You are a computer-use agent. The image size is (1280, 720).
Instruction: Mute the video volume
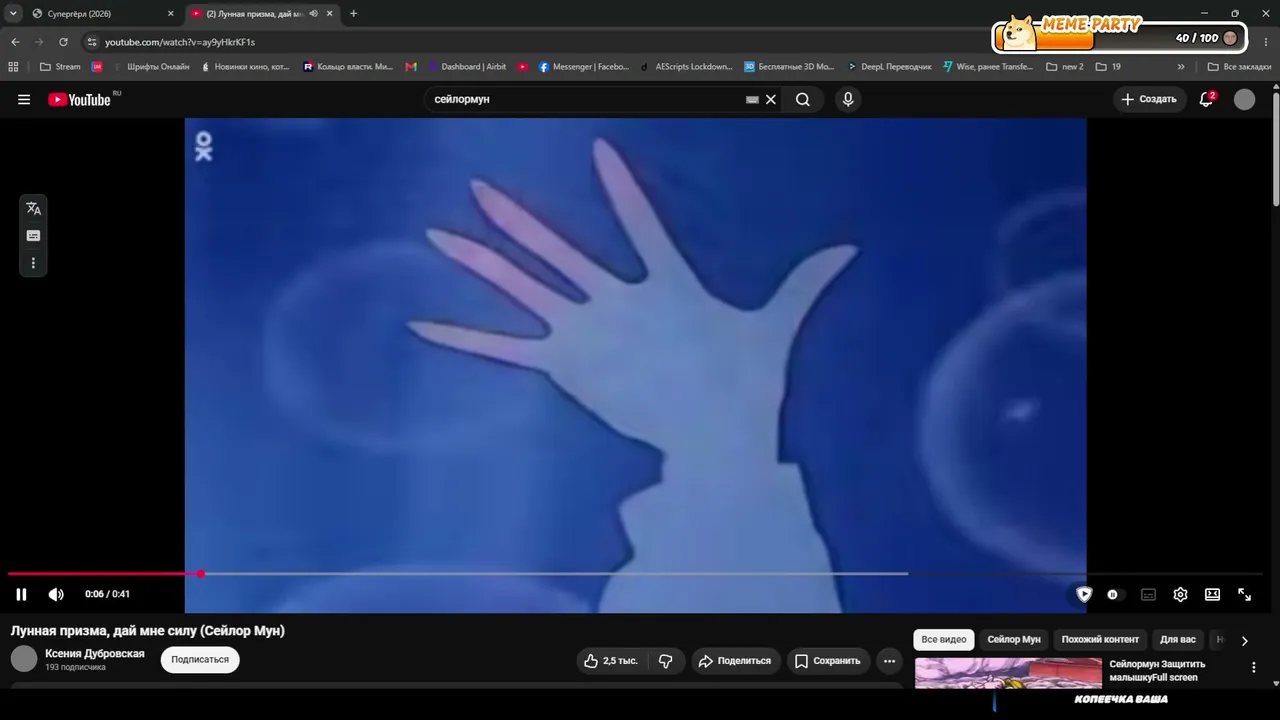[x=56, y=594]
